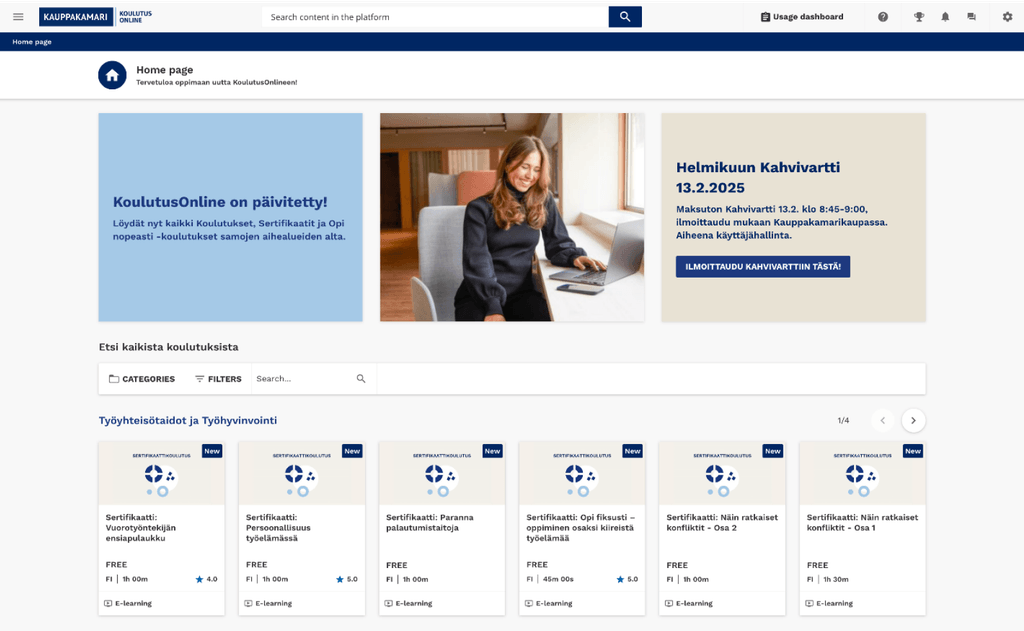Screen dimensions: 1024x631
Task: Open the trophy achievements icon
Action: point(919,17)
